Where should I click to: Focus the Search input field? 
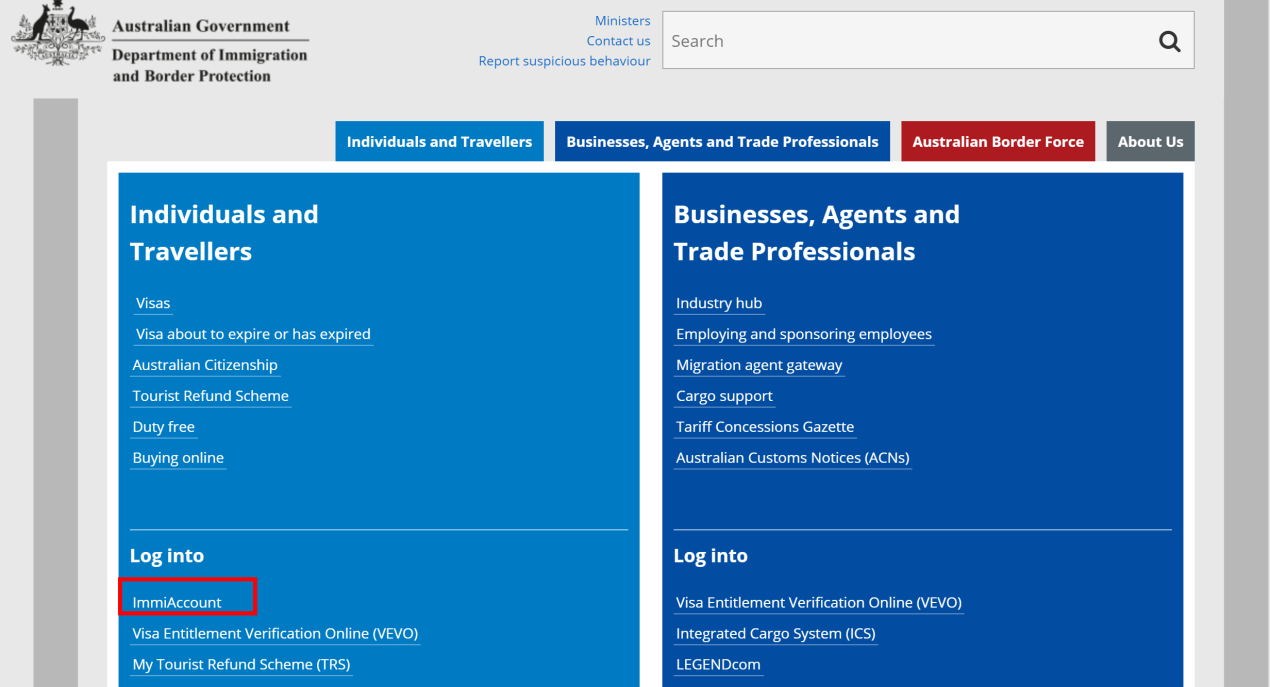coord(928,41)
